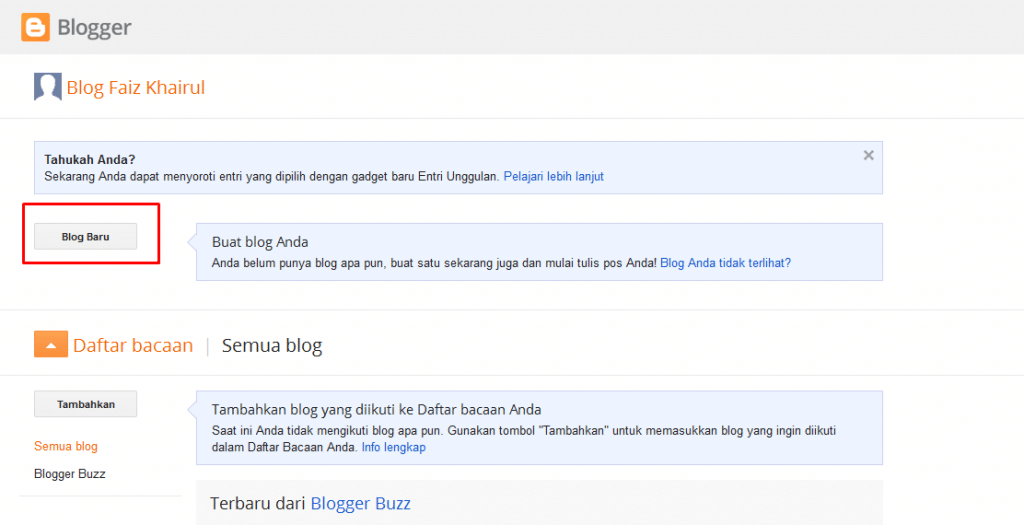Dismiss the Tahukah Anda notice with X
The height and width of the screenshot is (525, 1024).
868,155
